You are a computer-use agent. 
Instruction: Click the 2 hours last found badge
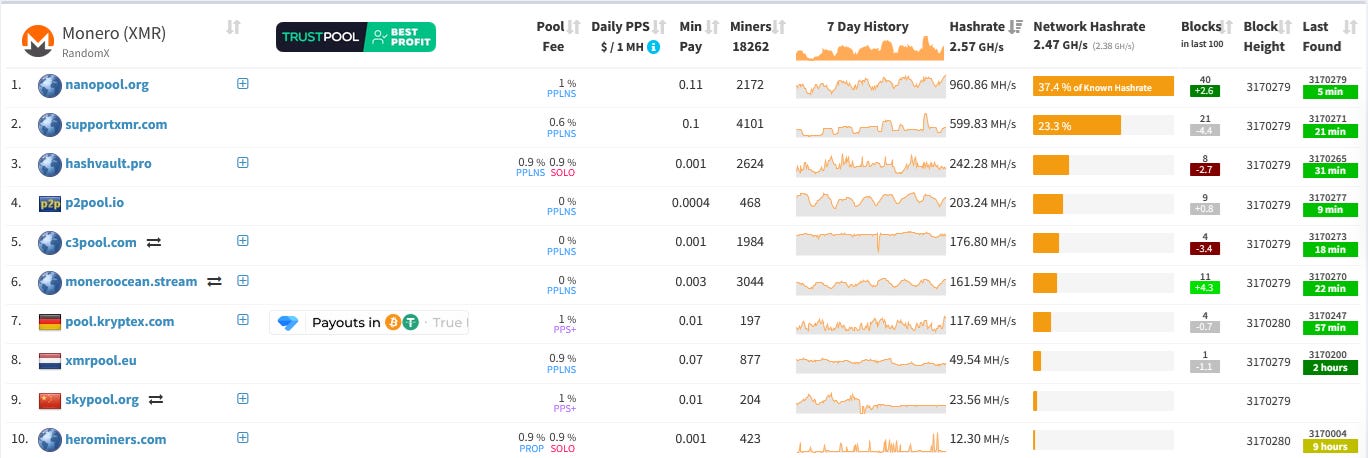pos(1329,367)
